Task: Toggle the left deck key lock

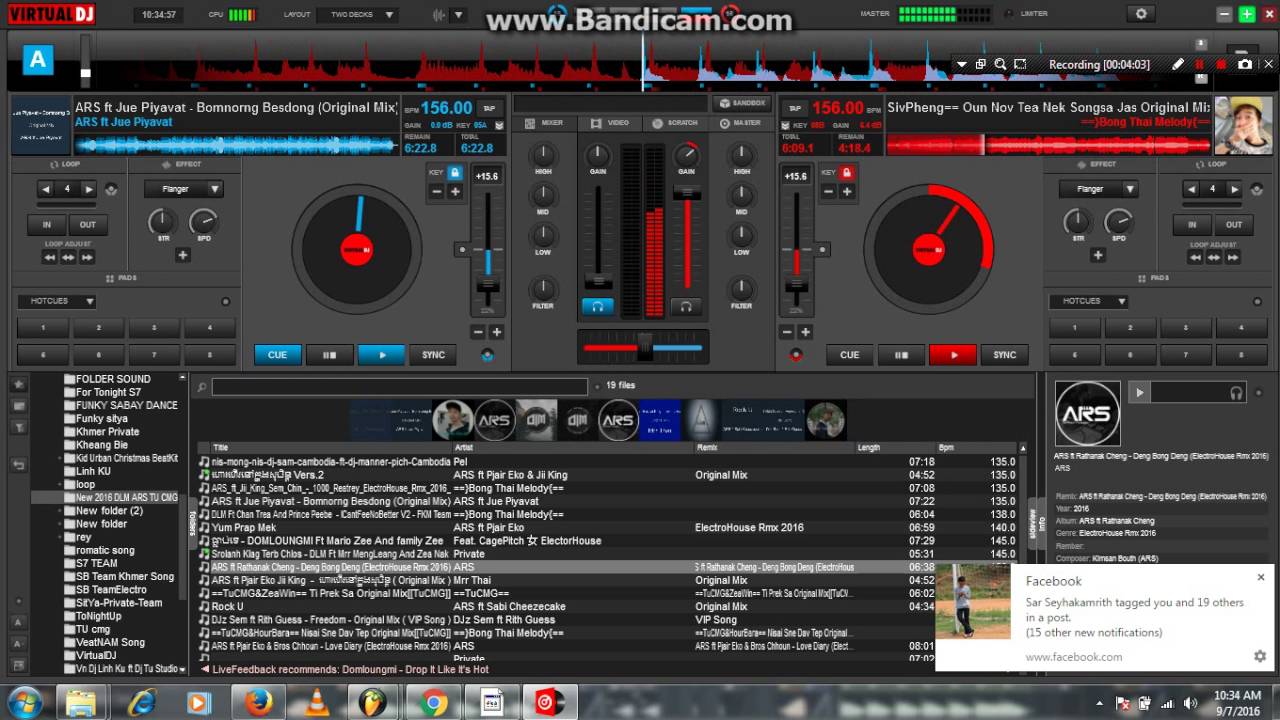Action: pos(455,172)
